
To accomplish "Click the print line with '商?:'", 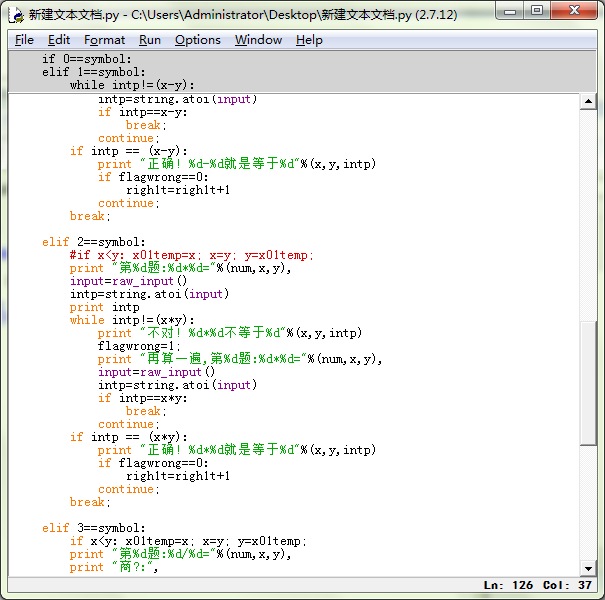I will pos(114,567).
